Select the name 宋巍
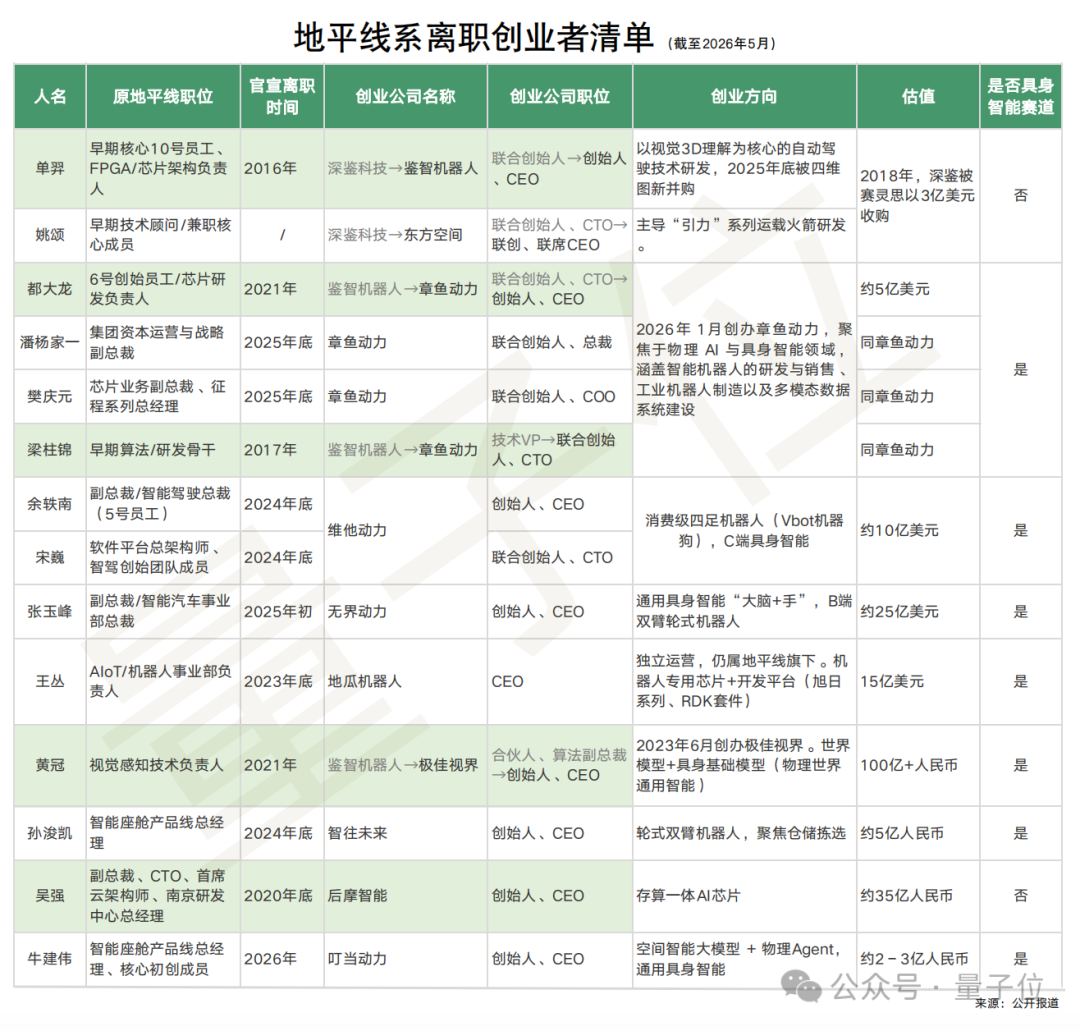 point(50,557)
